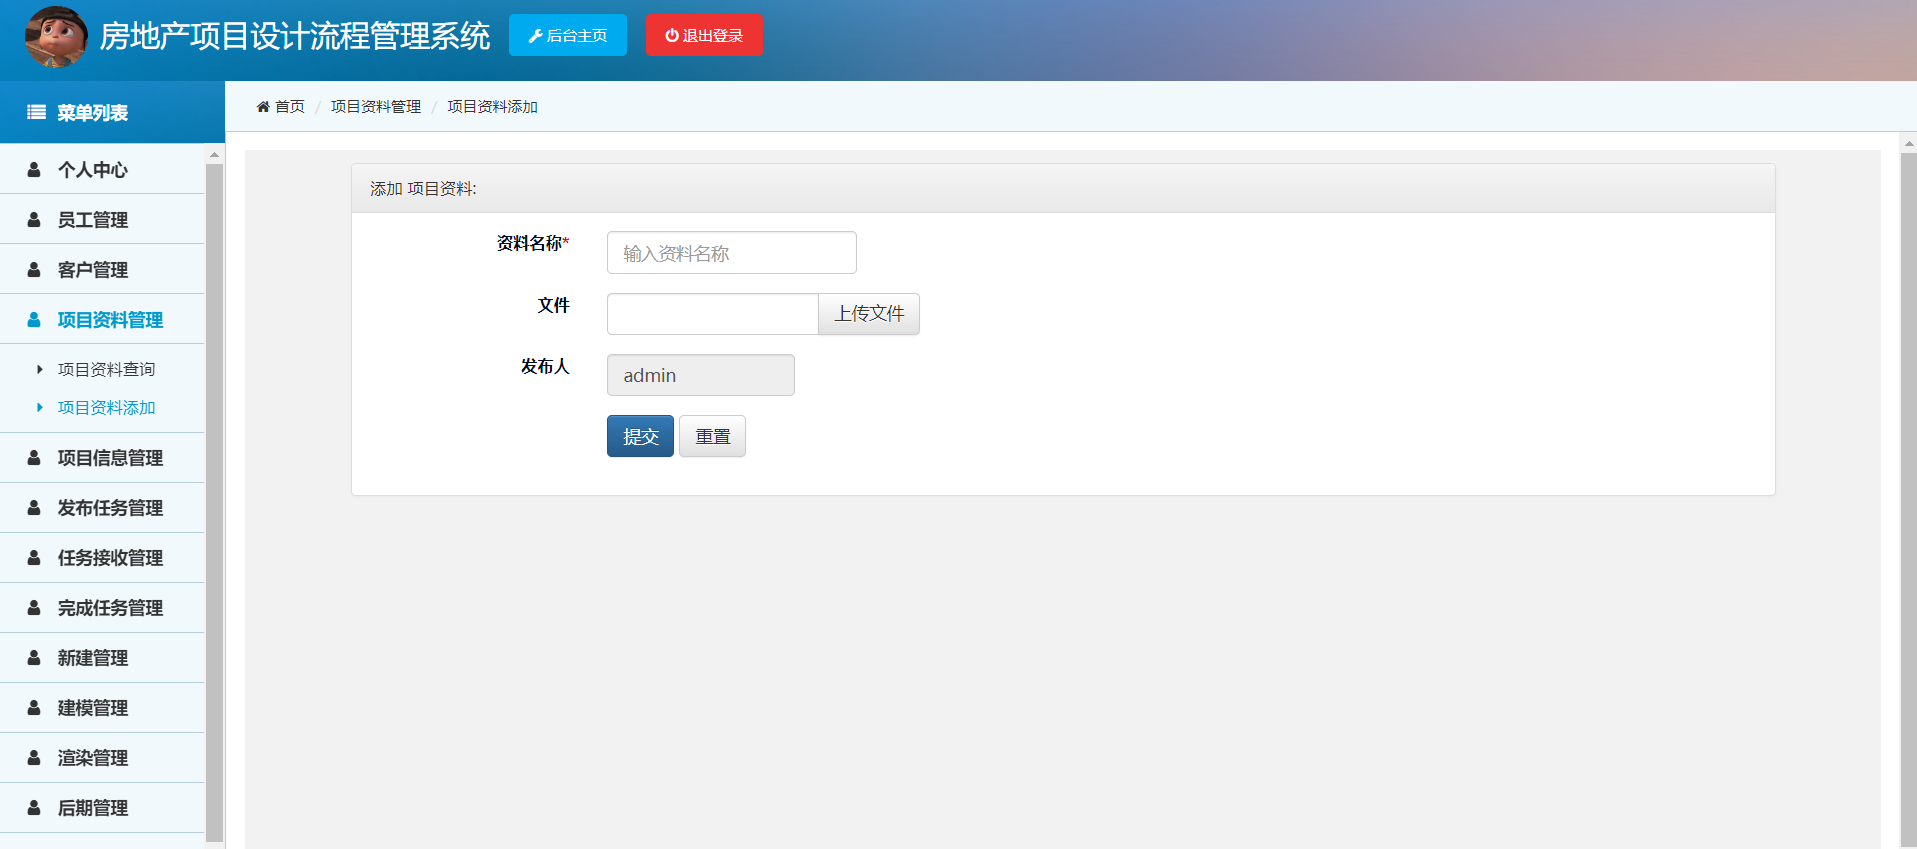Select 项目资料查询 submenu item
Screen dimensions: 1917x849
coord(106,369)
